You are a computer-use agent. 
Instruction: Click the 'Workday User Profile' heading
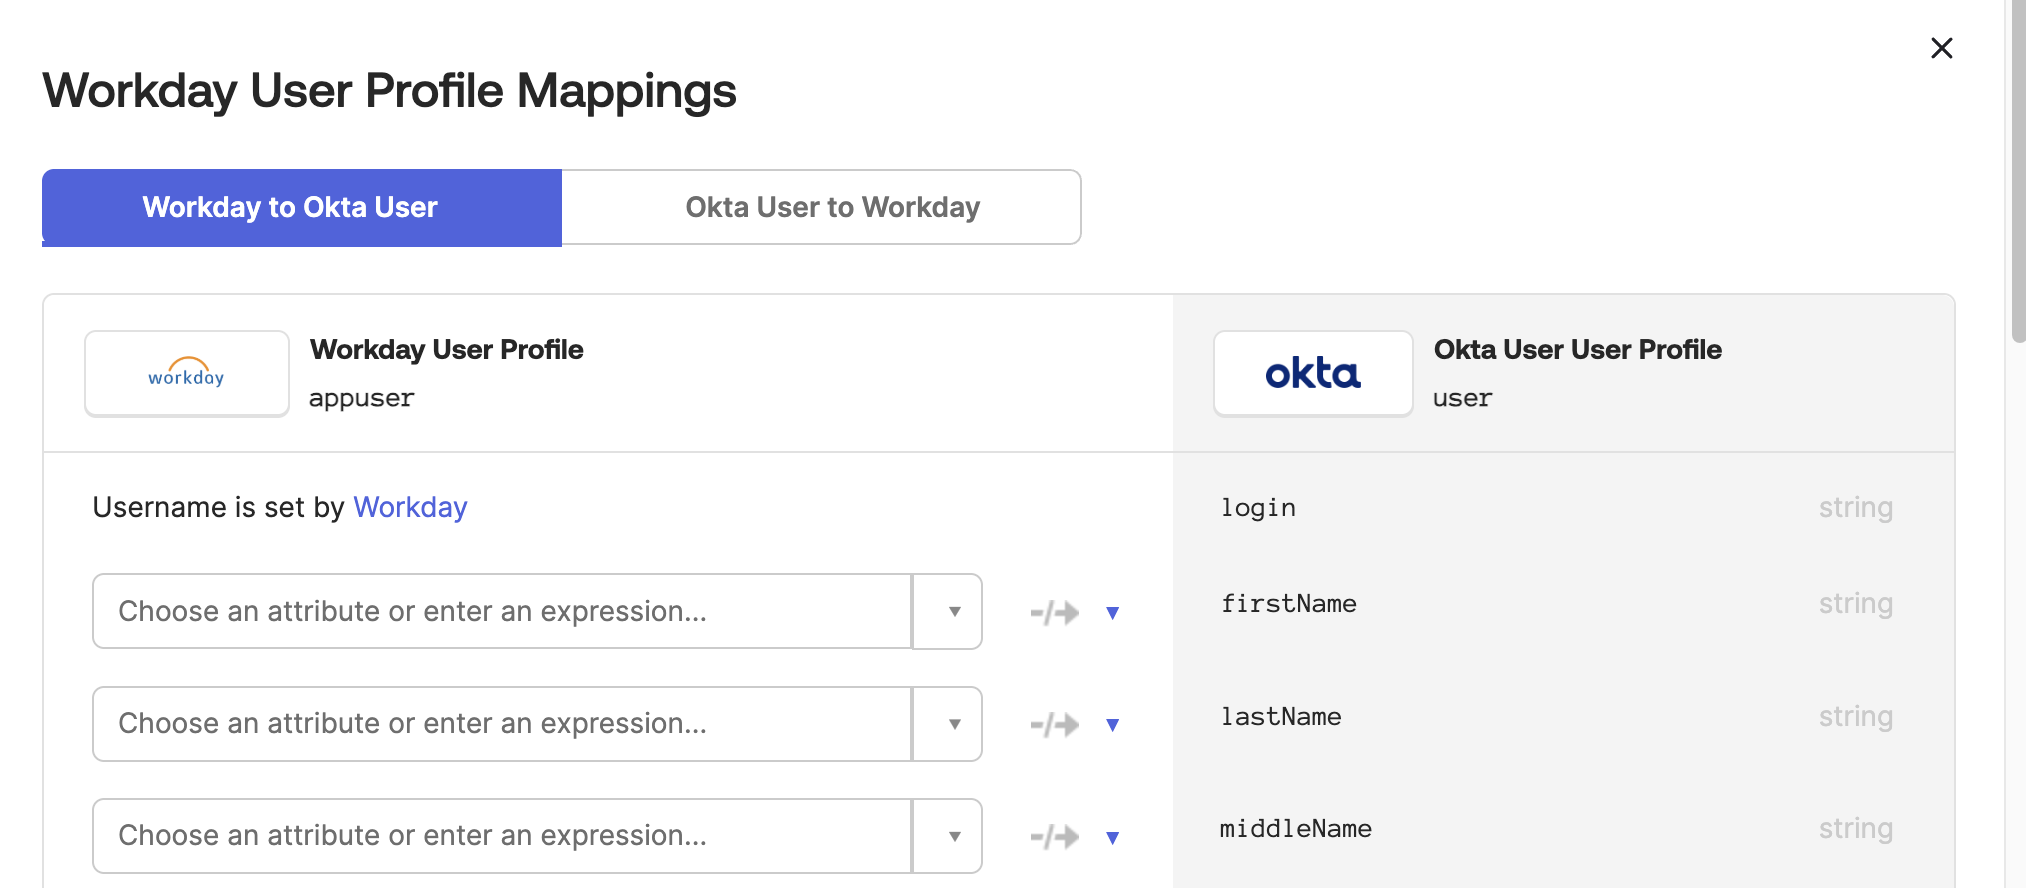click(446, 349)
